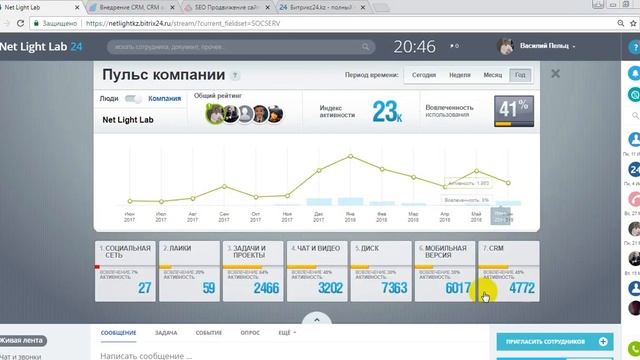This screenshot has height=360, width=640.
Task: Select the Неделя time period
Action: [460, 75]
